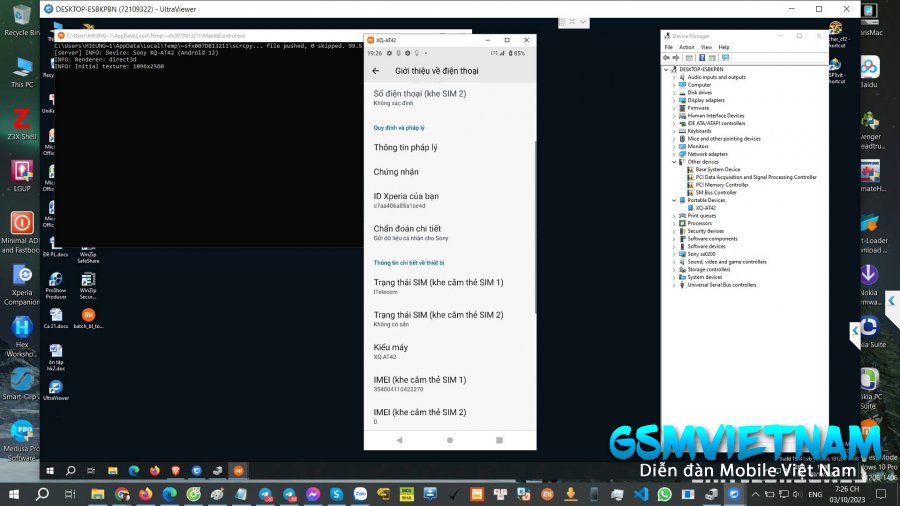Viewport: 900px width, 506px height.
Task: Tap the Android home navigation circle
Action: (449, 440)
